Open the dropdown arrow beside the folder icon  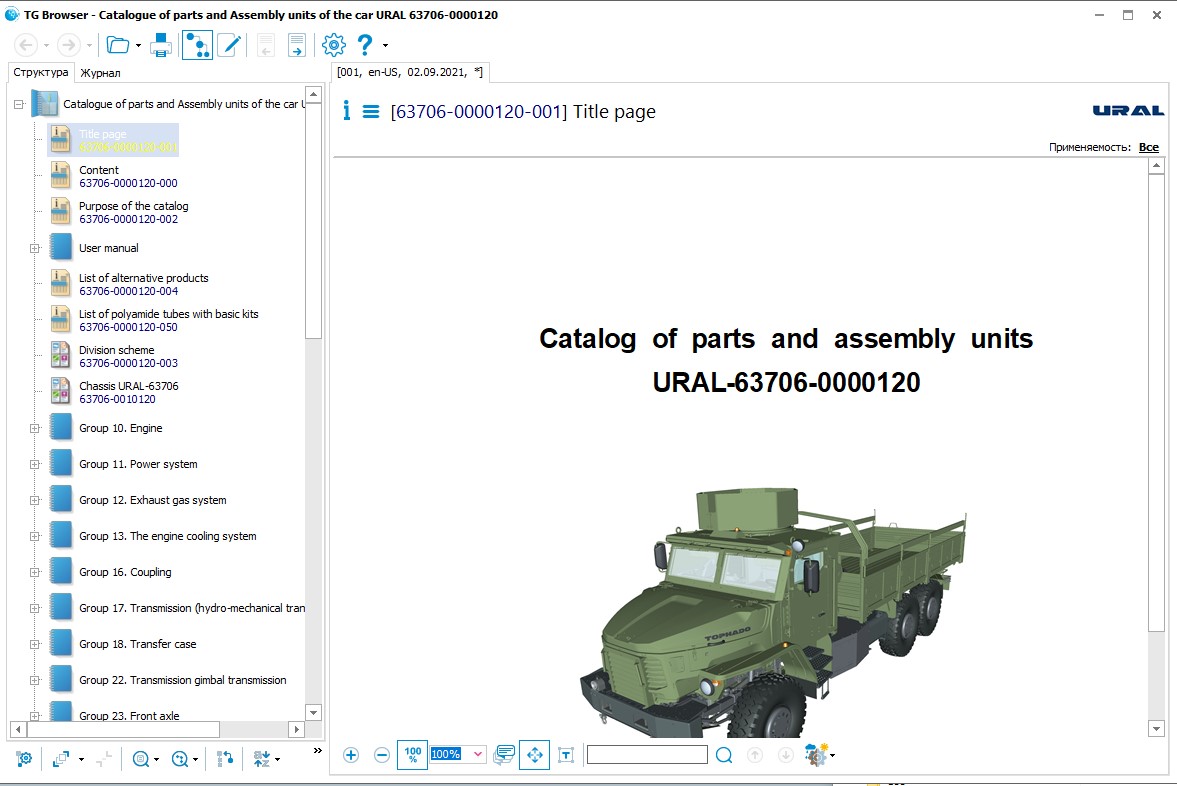(x=138, y=45)
